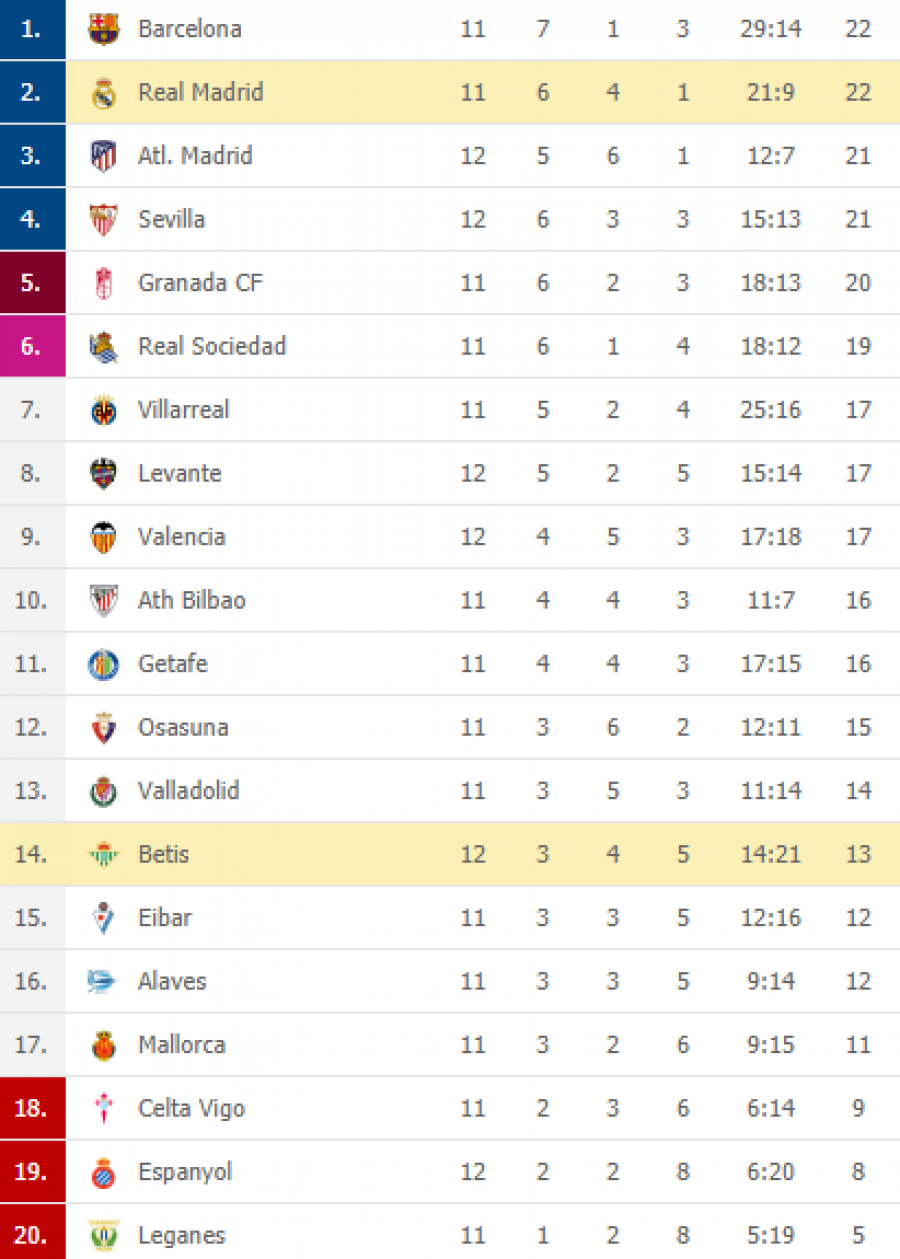900x1259 pixels.
Task: Open the Levante team link
Action: click(180, 473)
